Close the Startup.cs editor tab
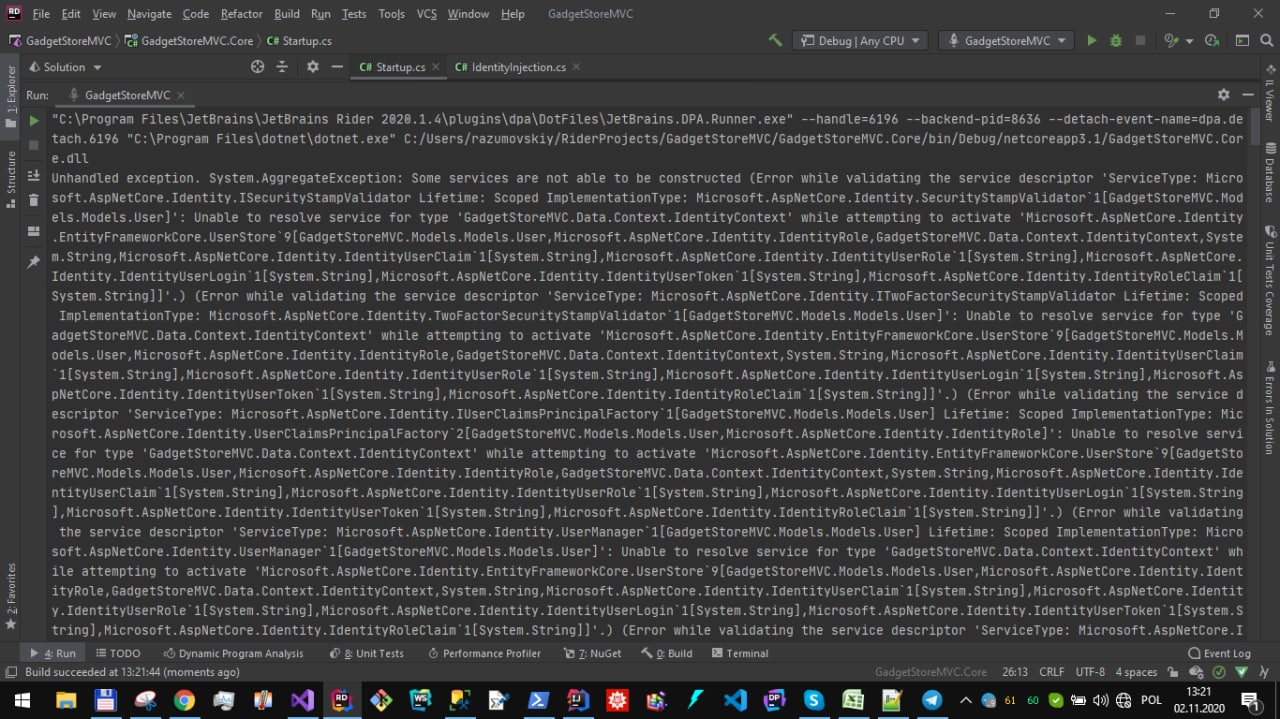 pos(436,67)
